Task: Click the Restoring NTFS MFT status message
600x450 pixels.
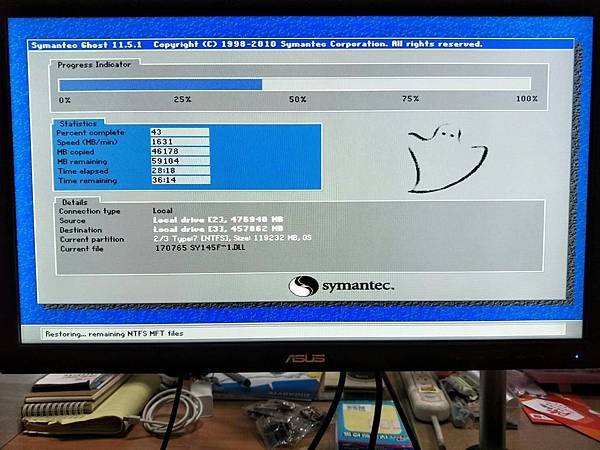Action: [x=114, y=334]
